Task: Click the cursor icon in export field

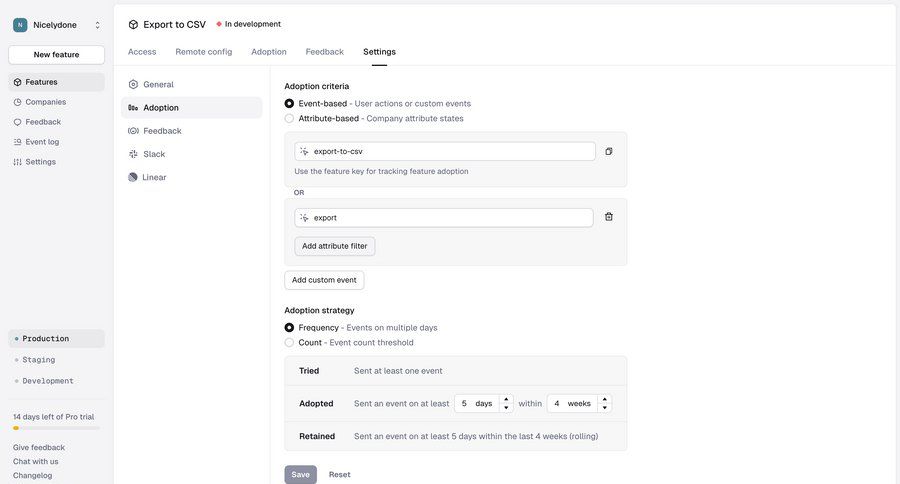Action: [304, 218]
